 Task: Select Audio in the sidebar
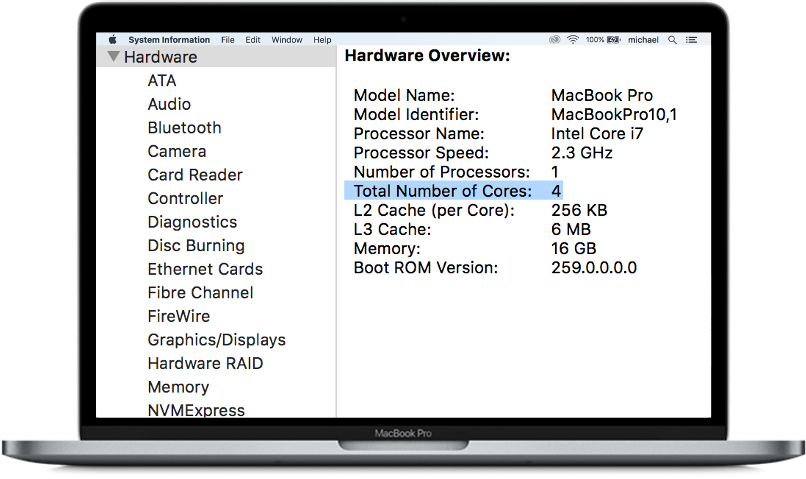point(169,104)
